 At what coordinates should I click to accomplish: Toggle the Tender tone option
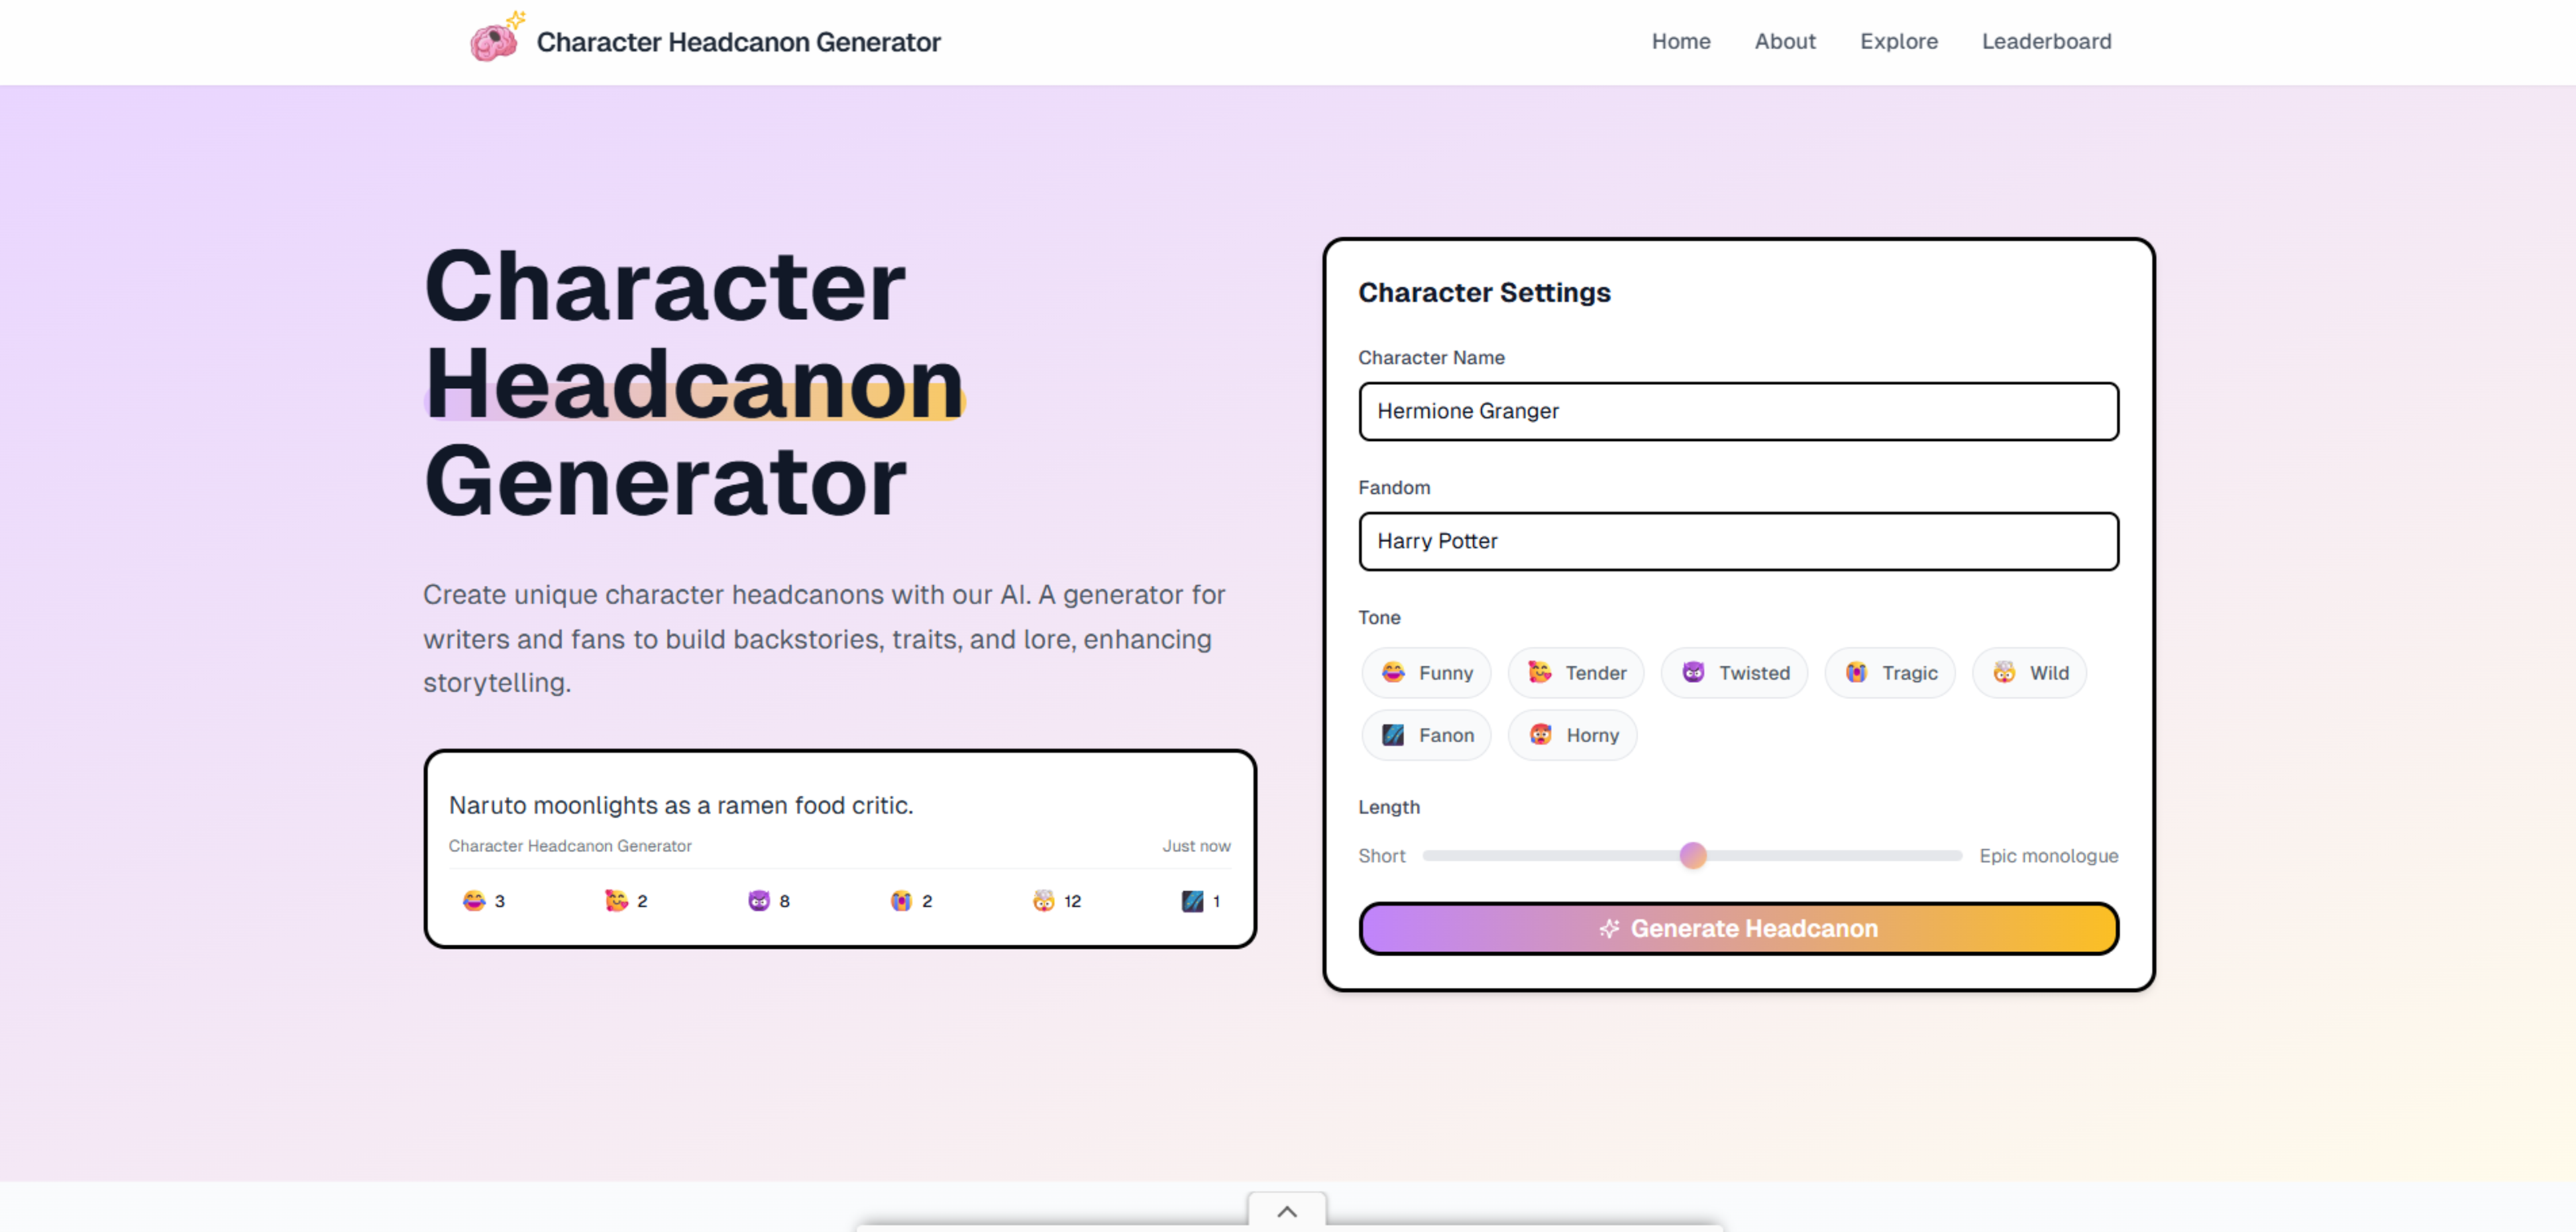pyautogui.click(x=1575, y=673)
